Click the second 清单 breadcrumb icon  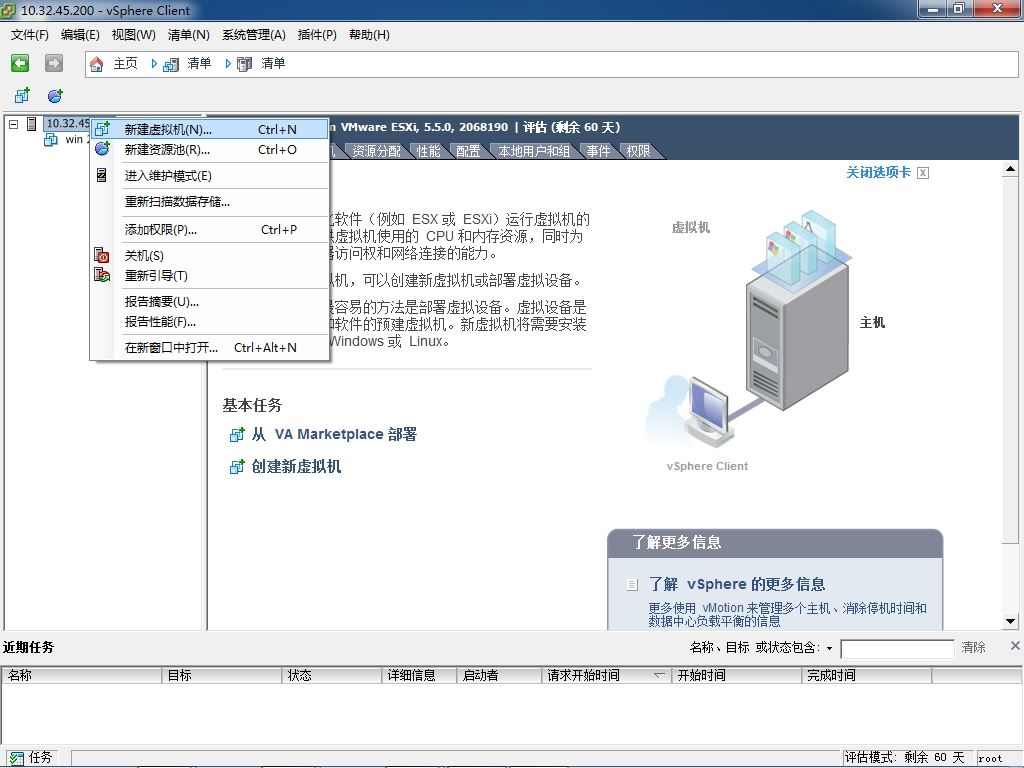tap(244, 64)
